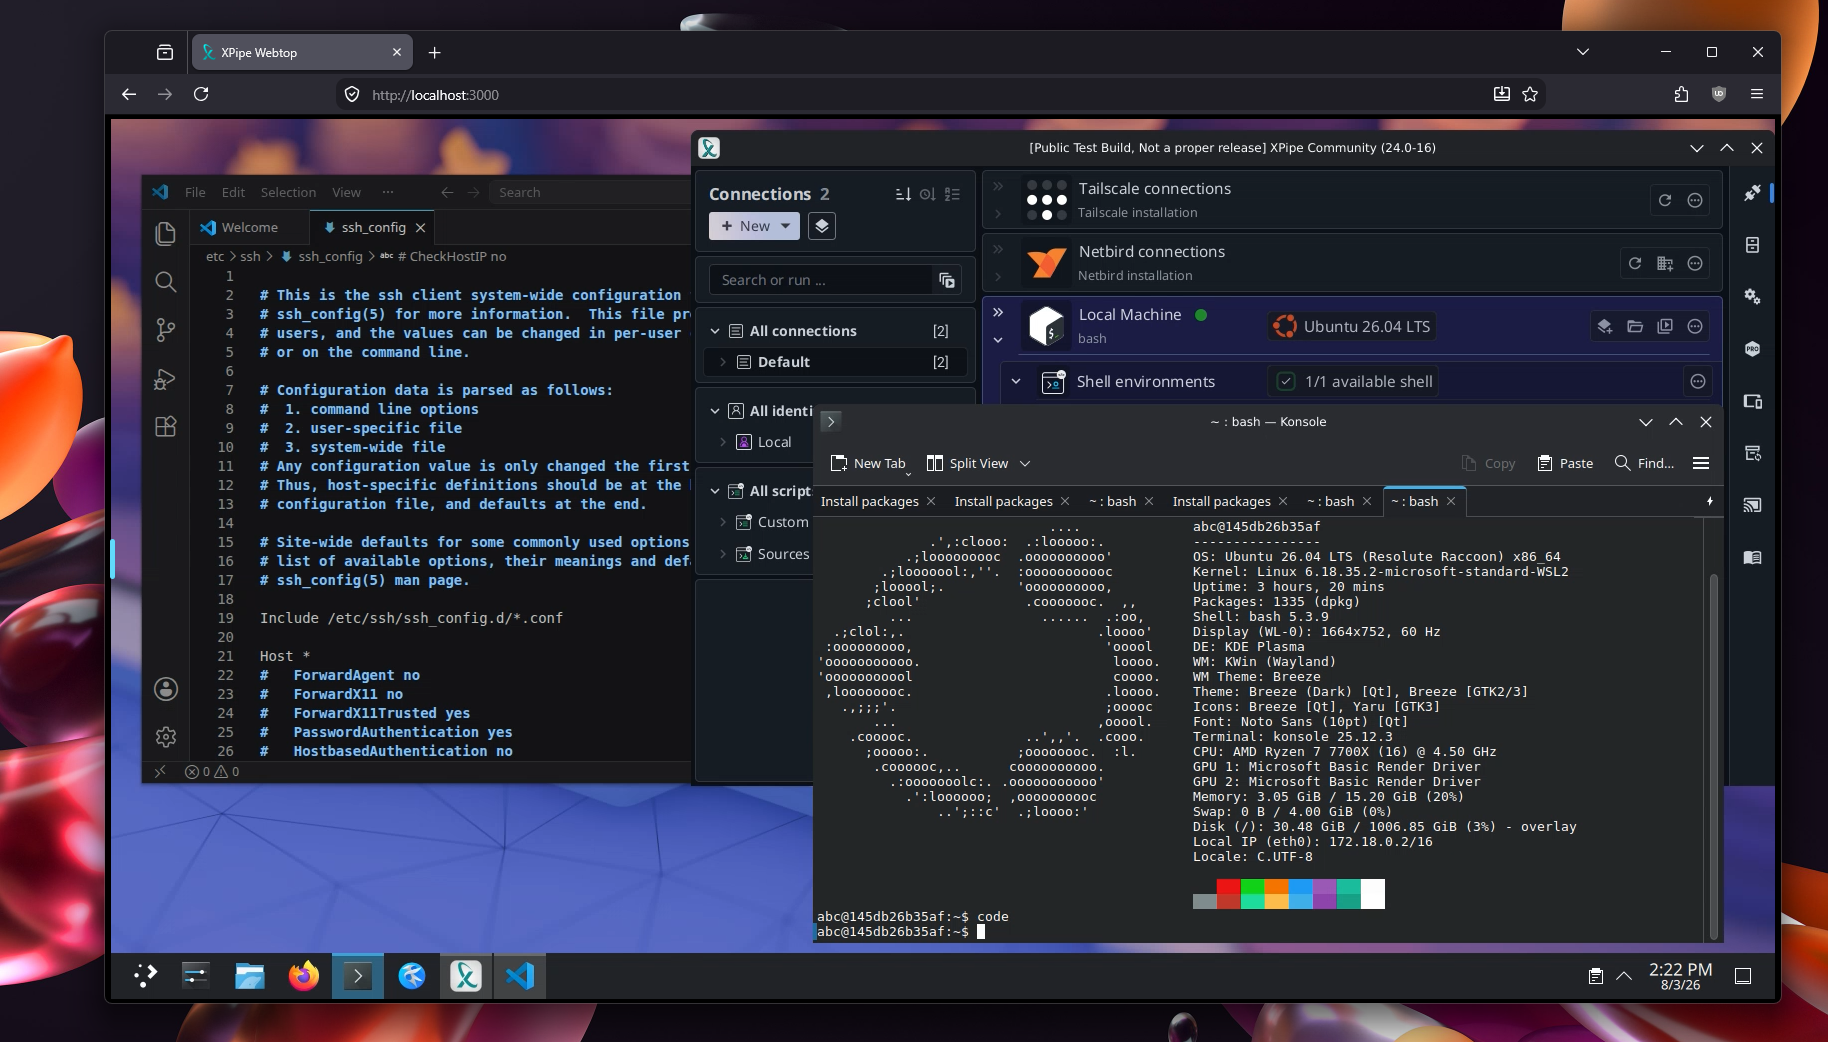The image size is (1828, 1042).
Task: Run script on Local Machine icon
Action: coord(1665,326)
